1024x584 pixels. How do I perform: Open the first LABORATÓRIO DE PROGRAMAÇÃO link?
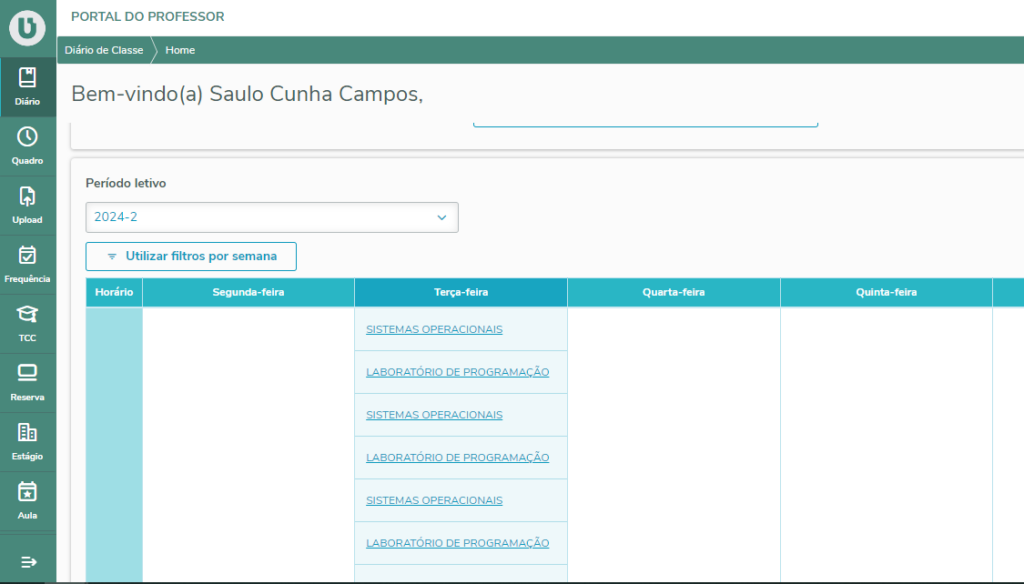pyautogui.click(x=457, y=372)
